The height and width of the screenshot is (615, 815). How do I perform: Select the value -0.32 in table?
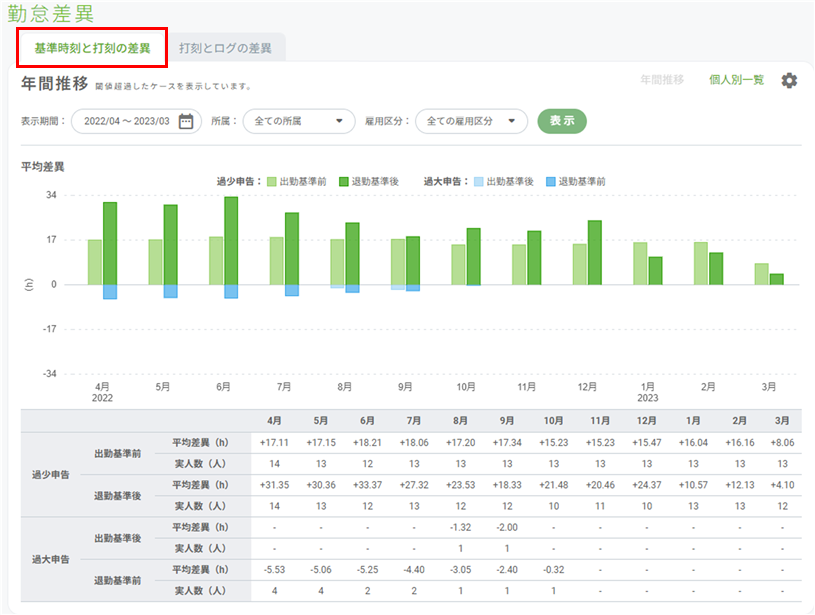[554, 570]
